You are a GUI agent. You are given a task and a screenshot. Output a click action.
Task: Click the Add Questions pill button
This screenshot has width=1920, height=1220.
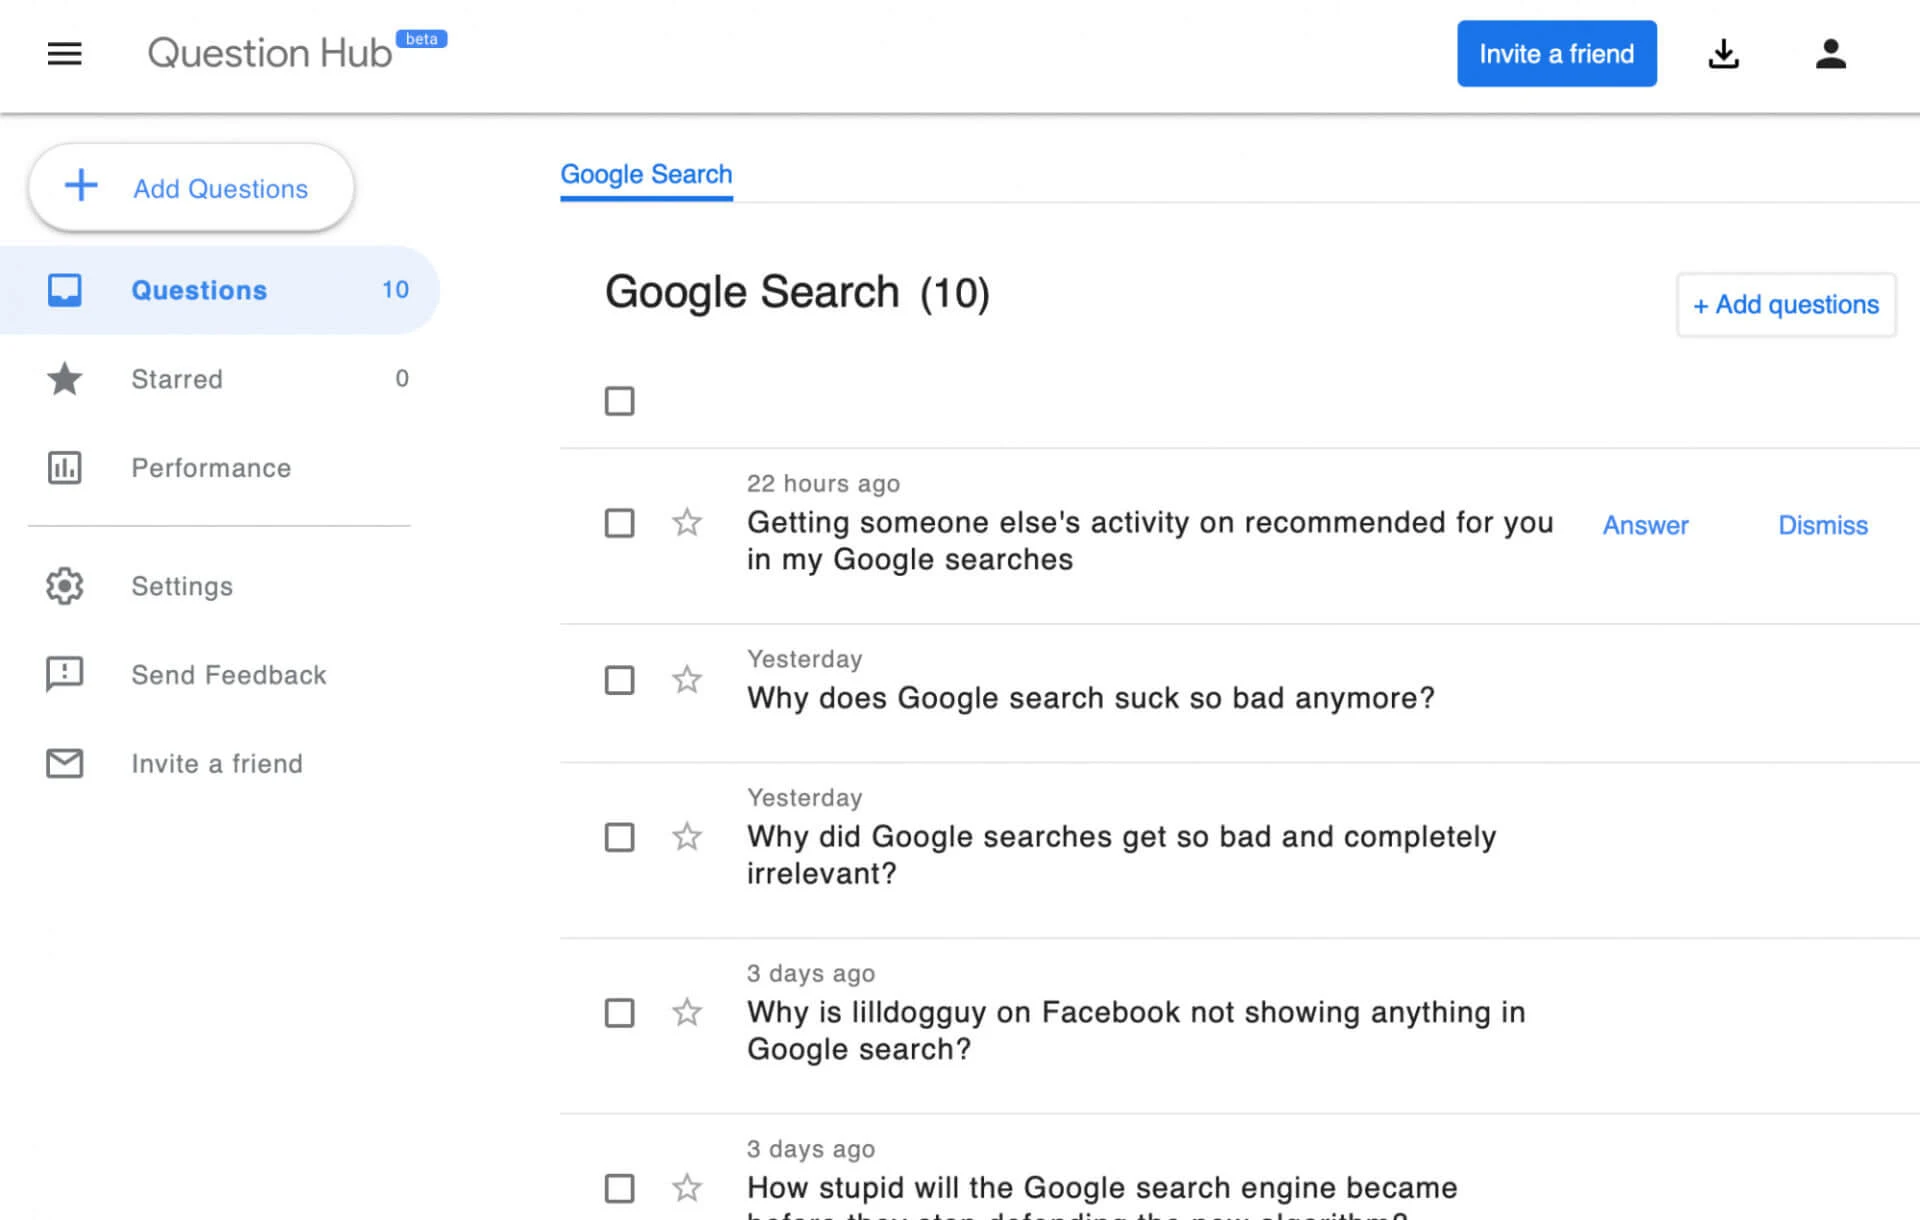point(190,187)
